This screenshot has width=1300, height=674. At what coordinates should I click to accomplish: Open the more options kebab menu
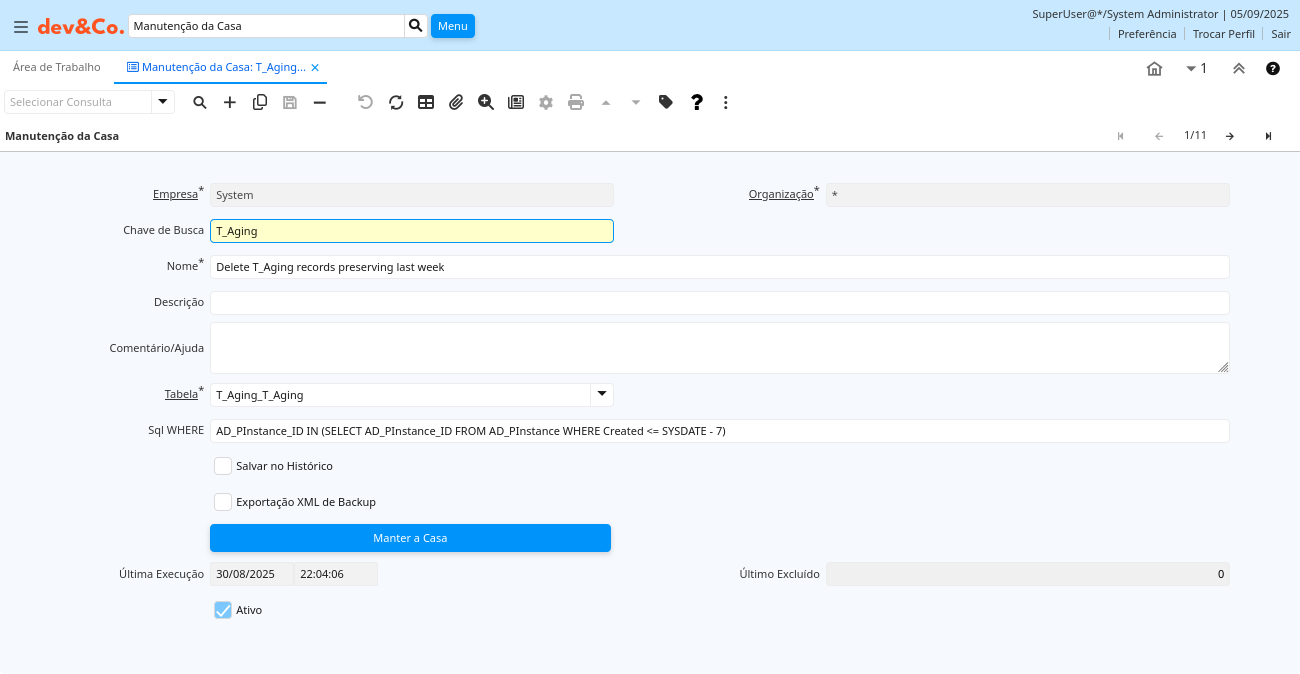click(726, 102)
